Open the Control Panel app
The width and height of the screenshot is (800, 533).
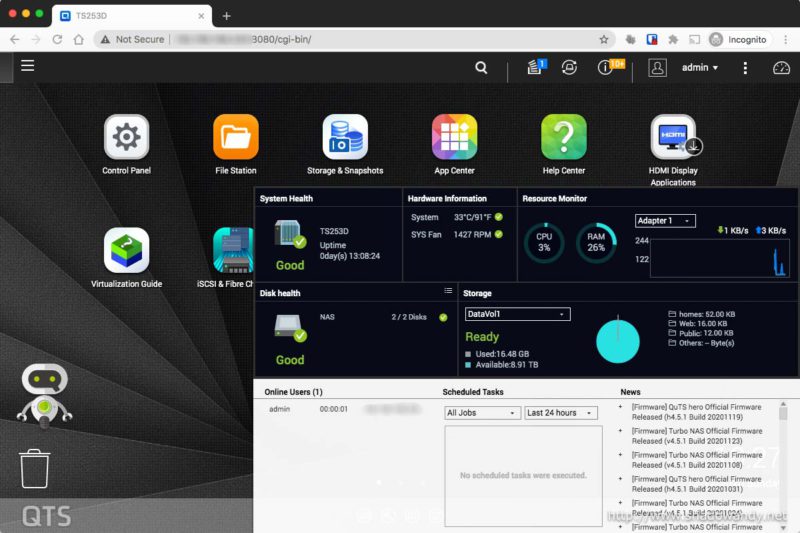click(x=126, y=137)
